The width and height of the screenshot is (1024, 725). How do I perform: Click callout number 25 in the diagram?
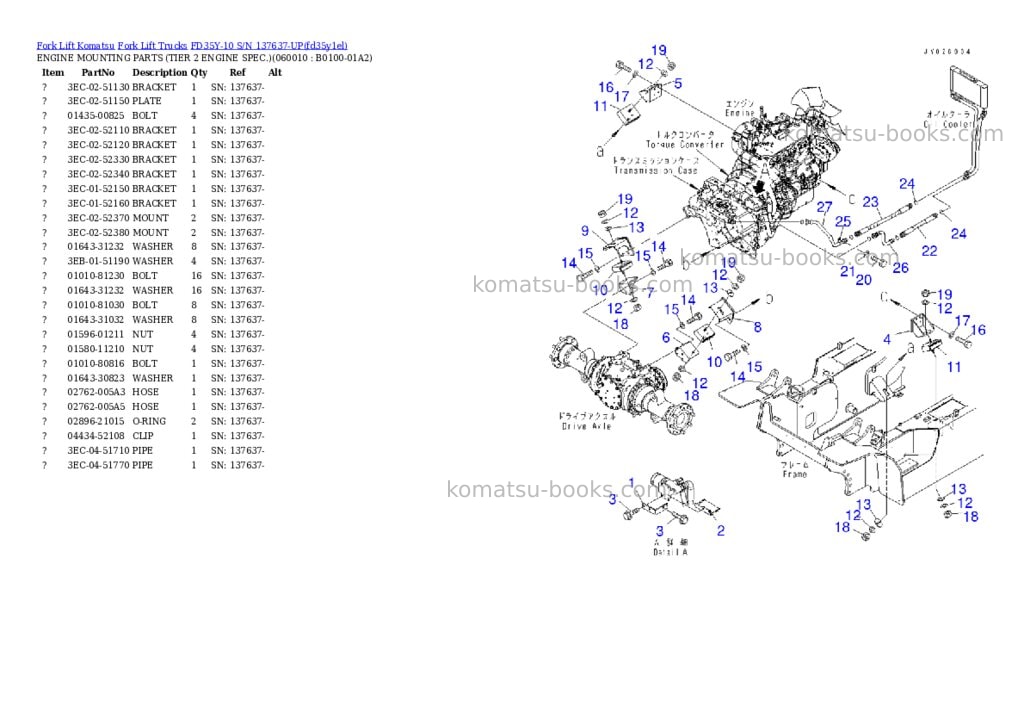pyautogui.click(x=843, y=222)
